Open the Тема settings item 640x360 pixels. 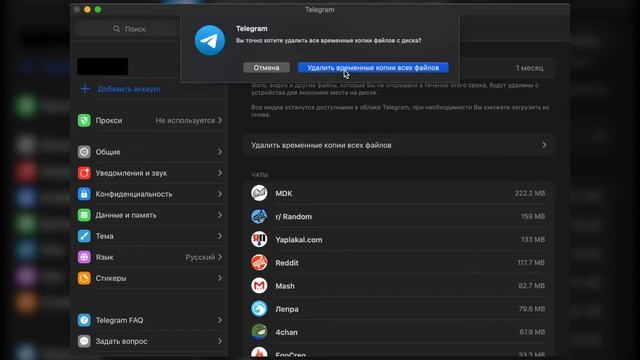point(150,236)
